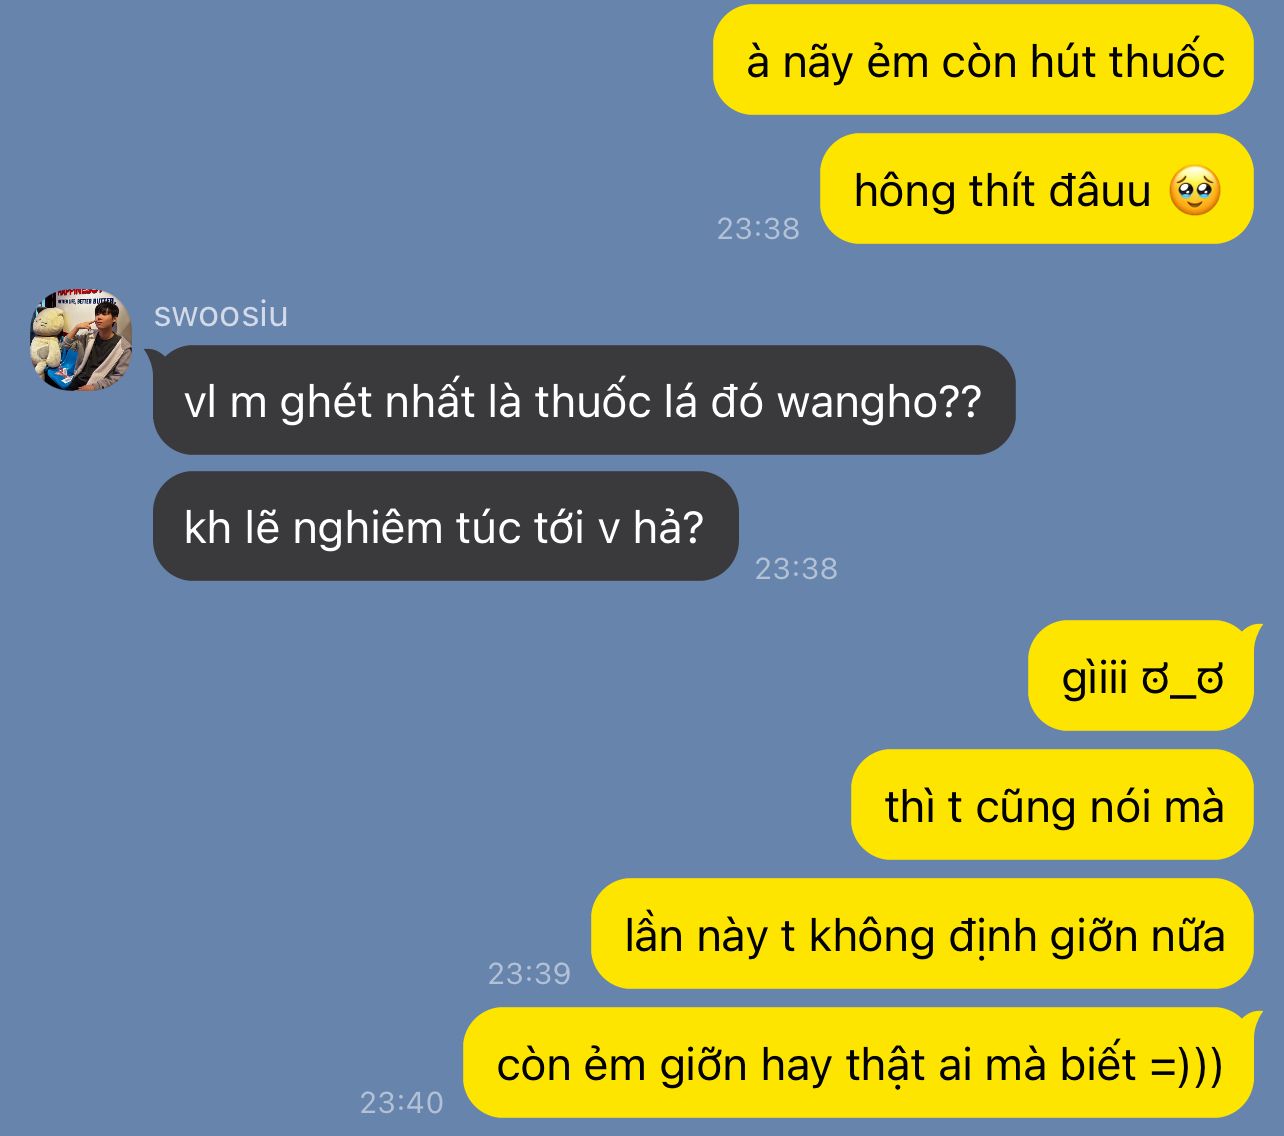This screenshot has width=1284, height=1136.
Task: Click the '=)))' smiley at message end
Action: pyautogui.click(x=1186, y=1065)
